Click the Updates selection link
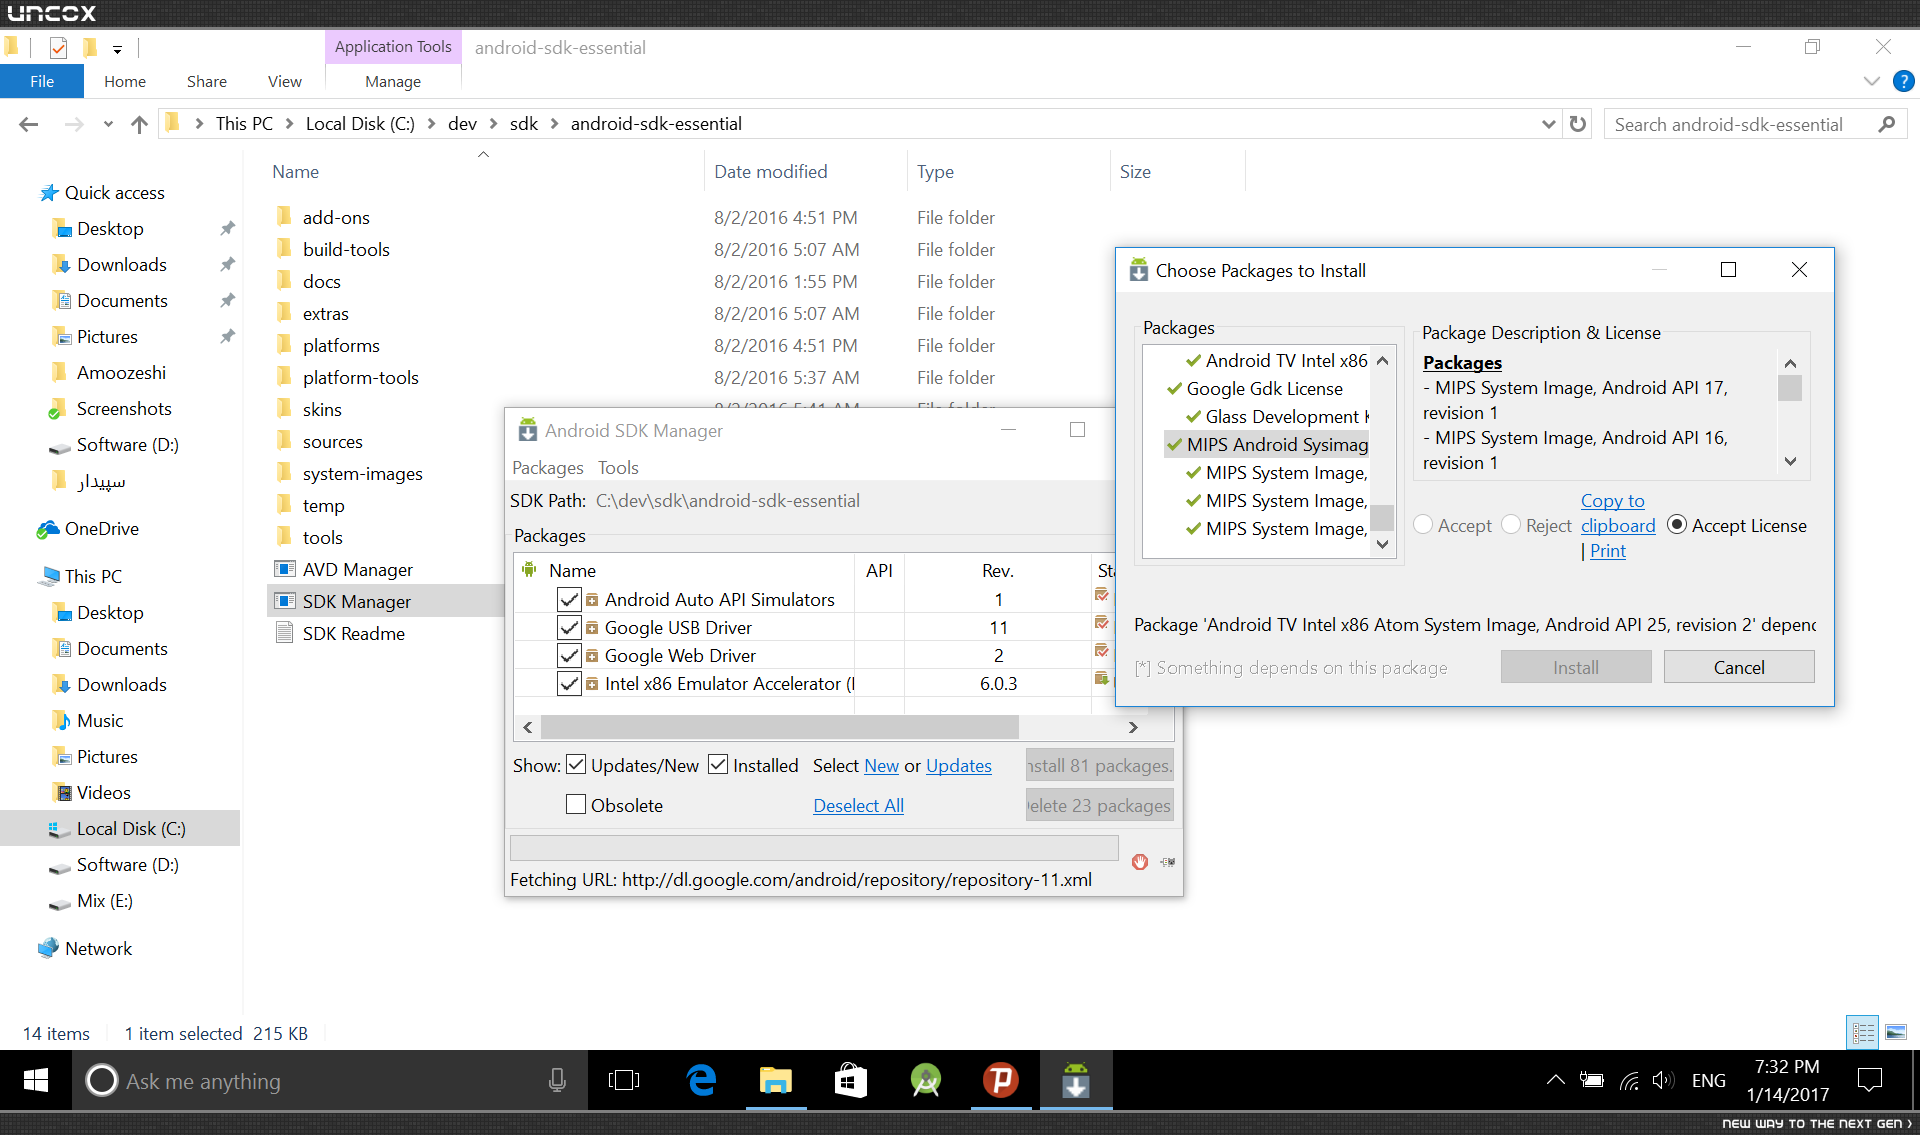1920x1135 pixels. (x=959, y=766)
